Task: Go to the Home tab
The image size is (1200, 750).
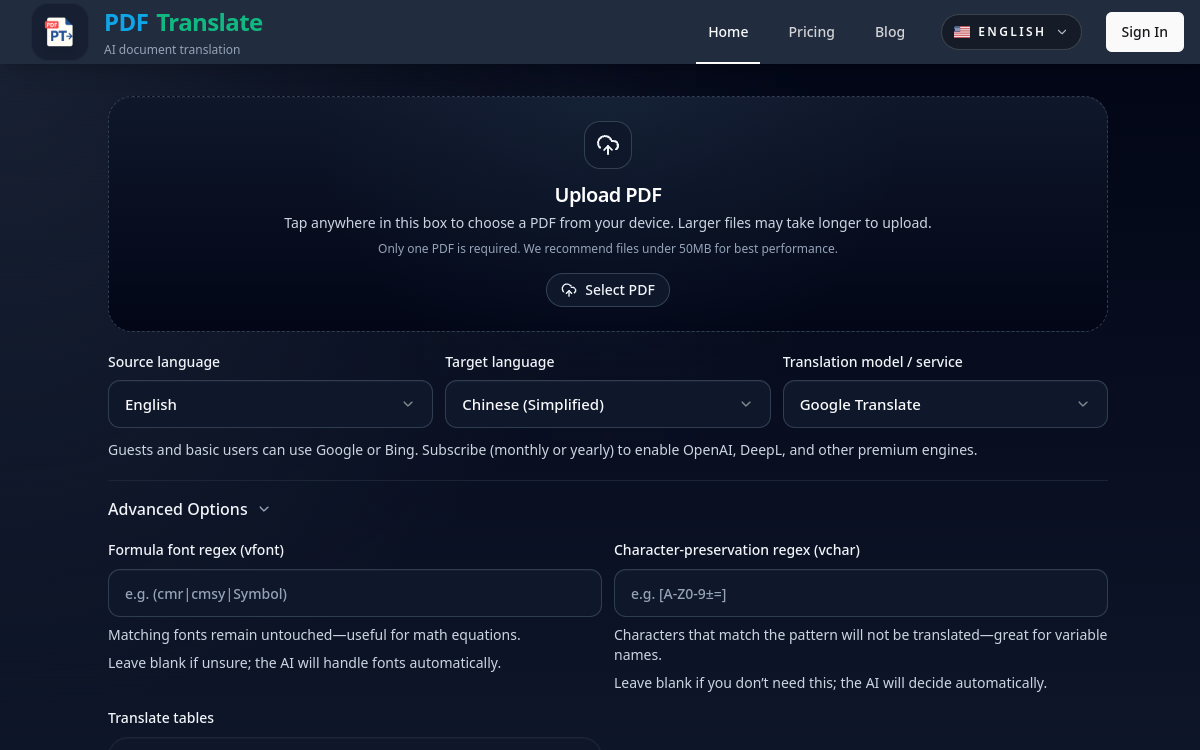Action: (x=728, y=32)
